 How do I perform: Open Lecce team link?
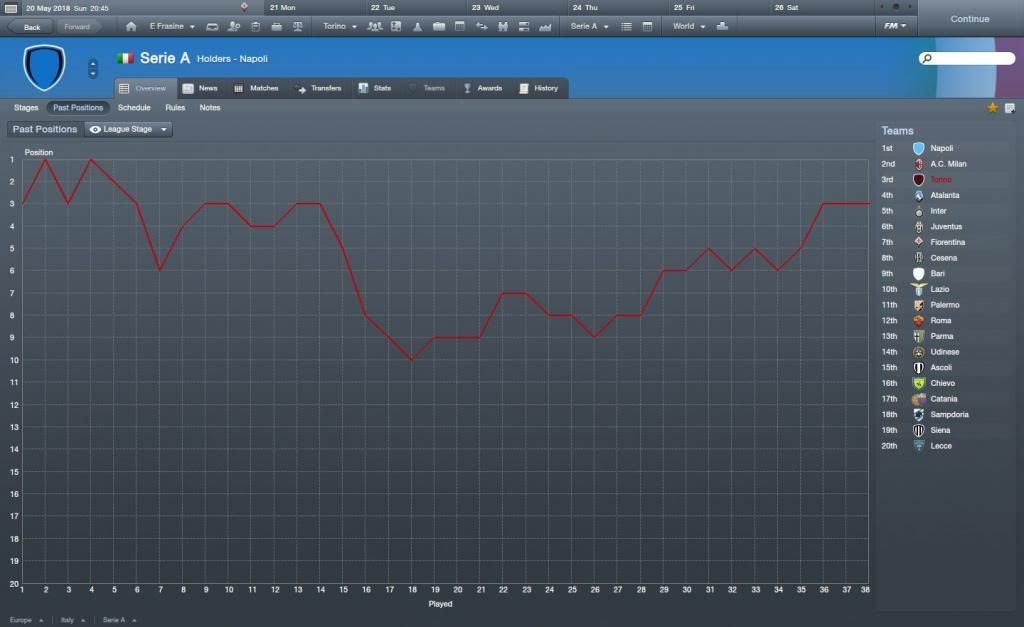[940, 446]
